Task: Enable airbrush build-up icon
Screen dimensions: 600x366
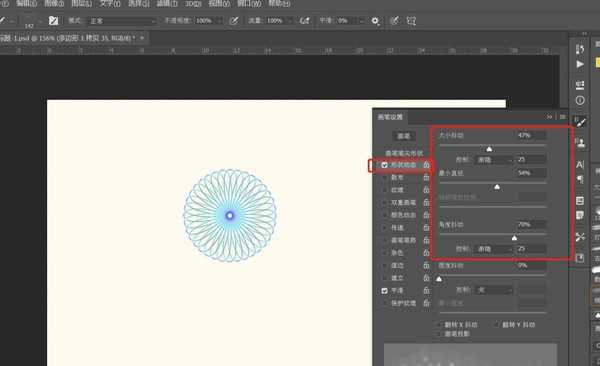Action: (x=305, y=21)
